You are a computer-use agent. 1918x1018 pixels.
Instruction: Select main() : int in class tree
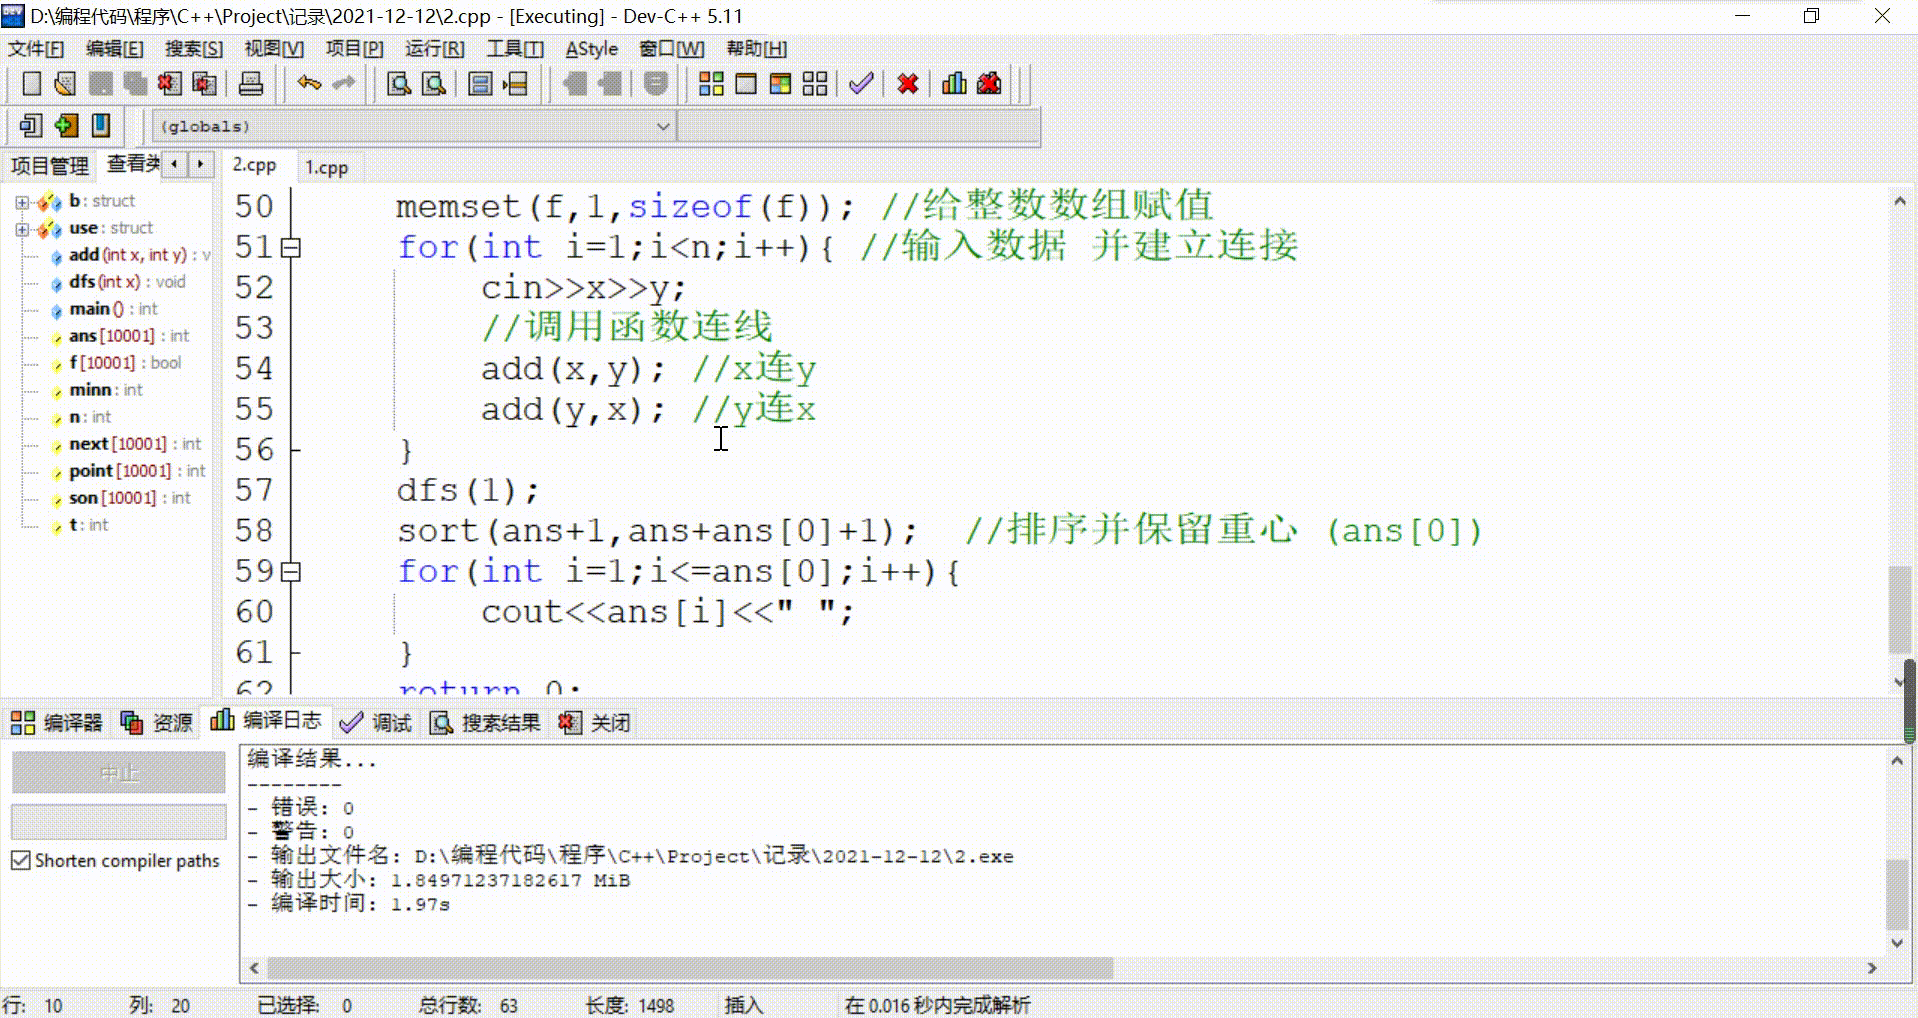113,309
